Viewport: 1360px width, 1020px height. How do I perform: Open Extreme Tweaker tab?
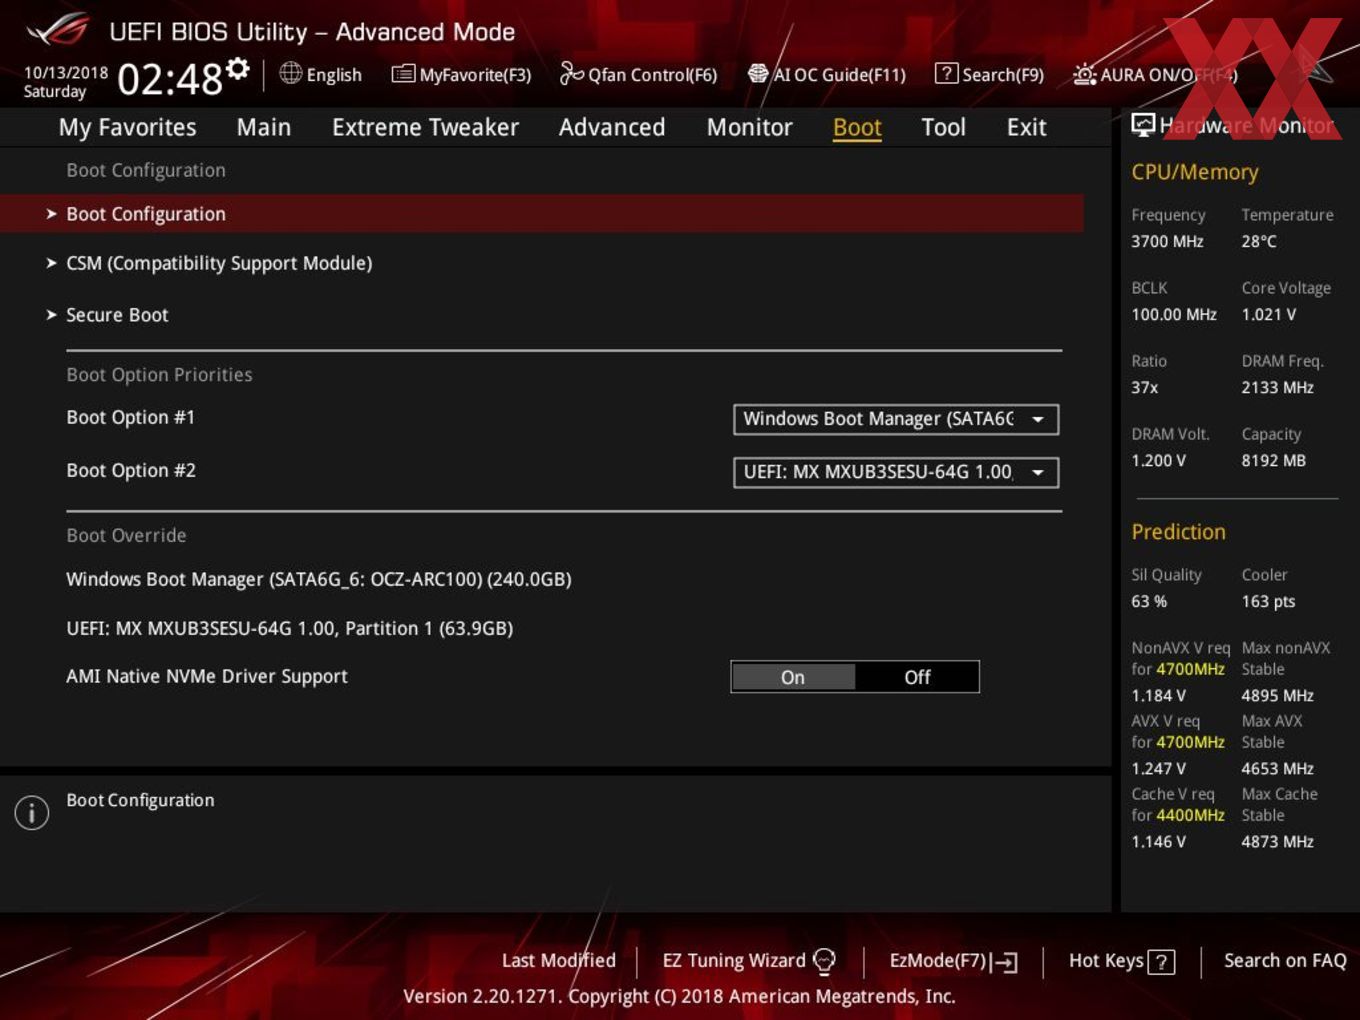pos(425,127)
